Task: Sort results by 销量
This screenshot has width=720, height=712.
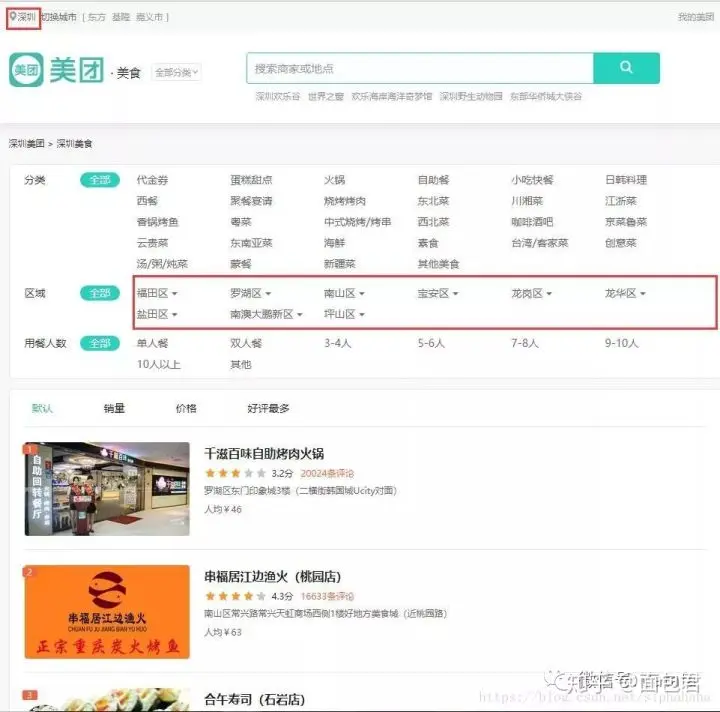Action: (x=114, y=408)
